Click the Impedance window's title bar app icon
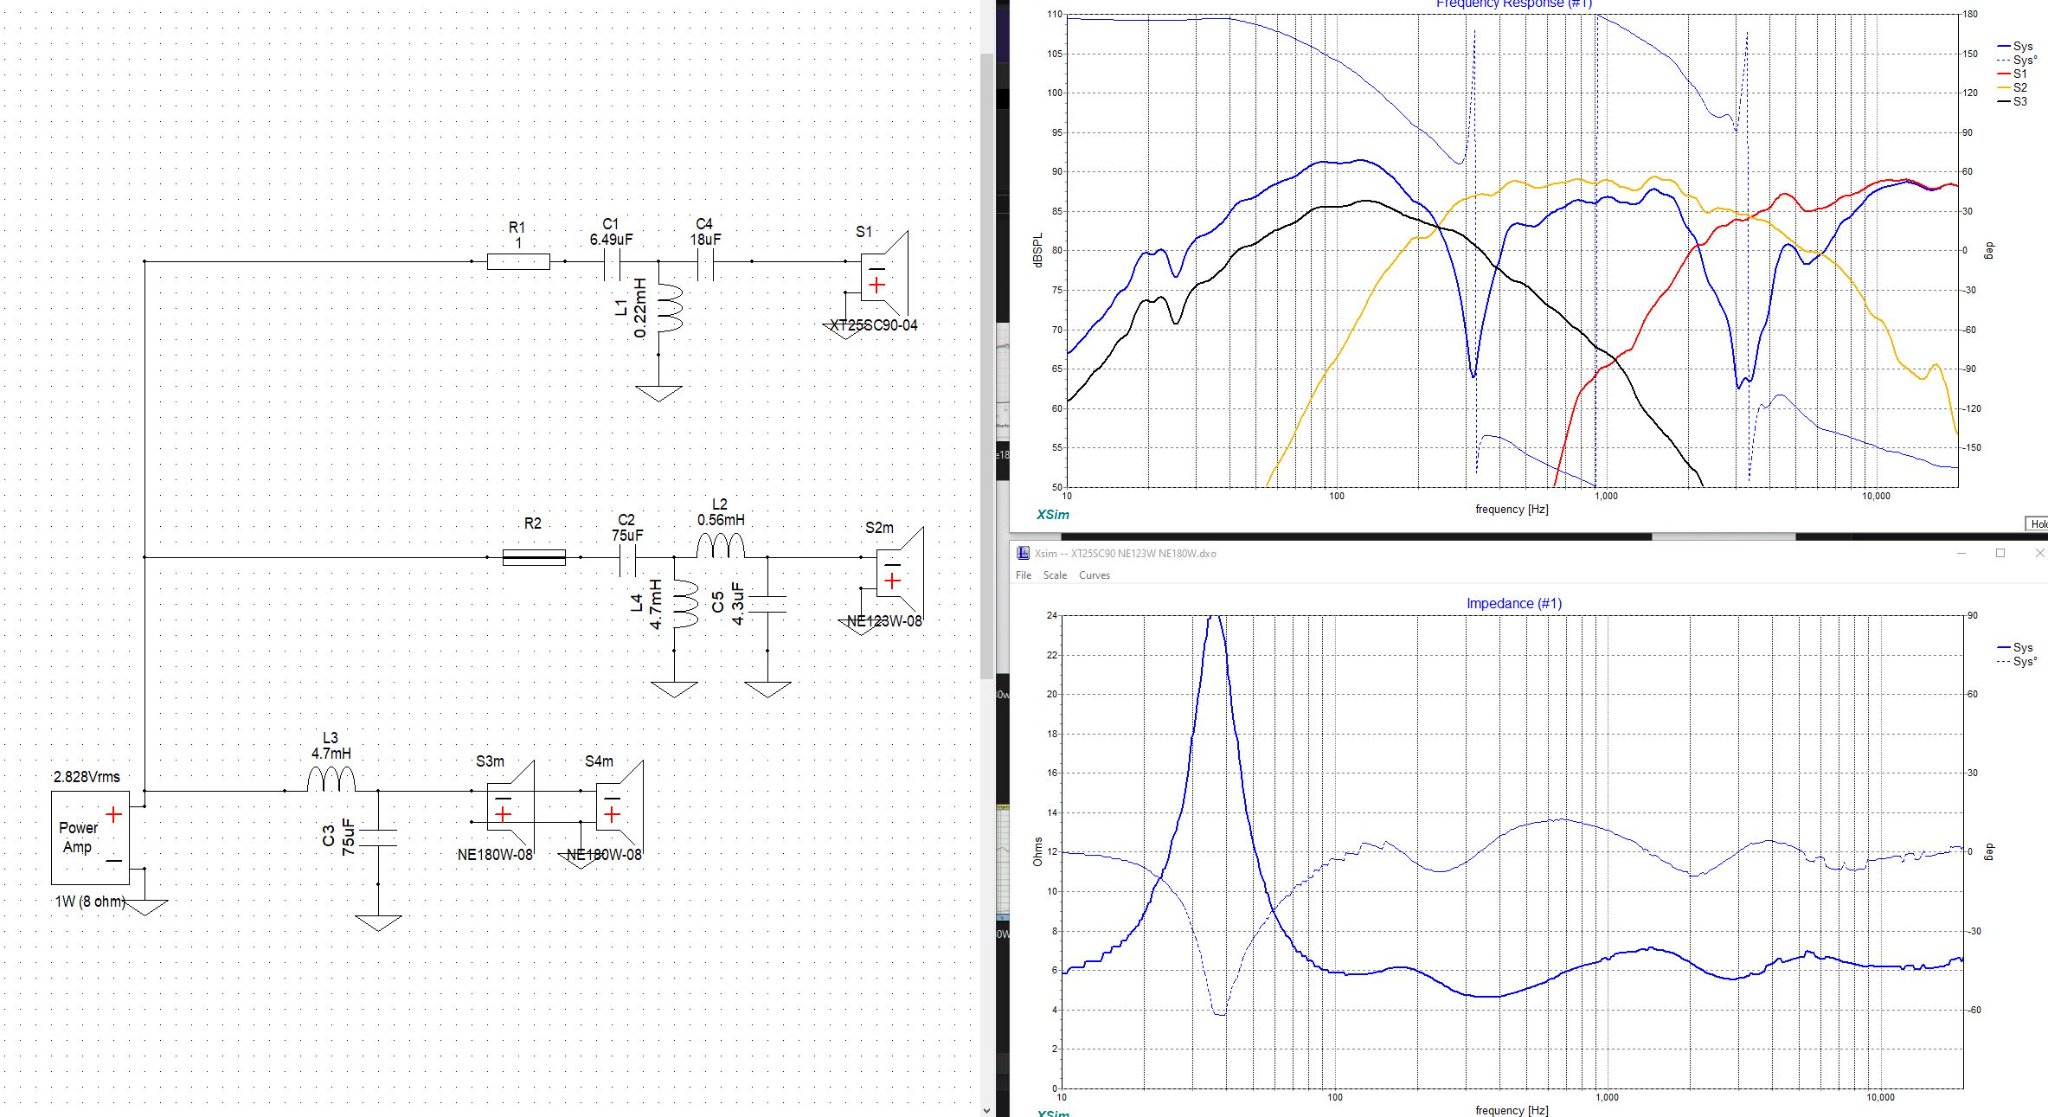 [1023, 553]
